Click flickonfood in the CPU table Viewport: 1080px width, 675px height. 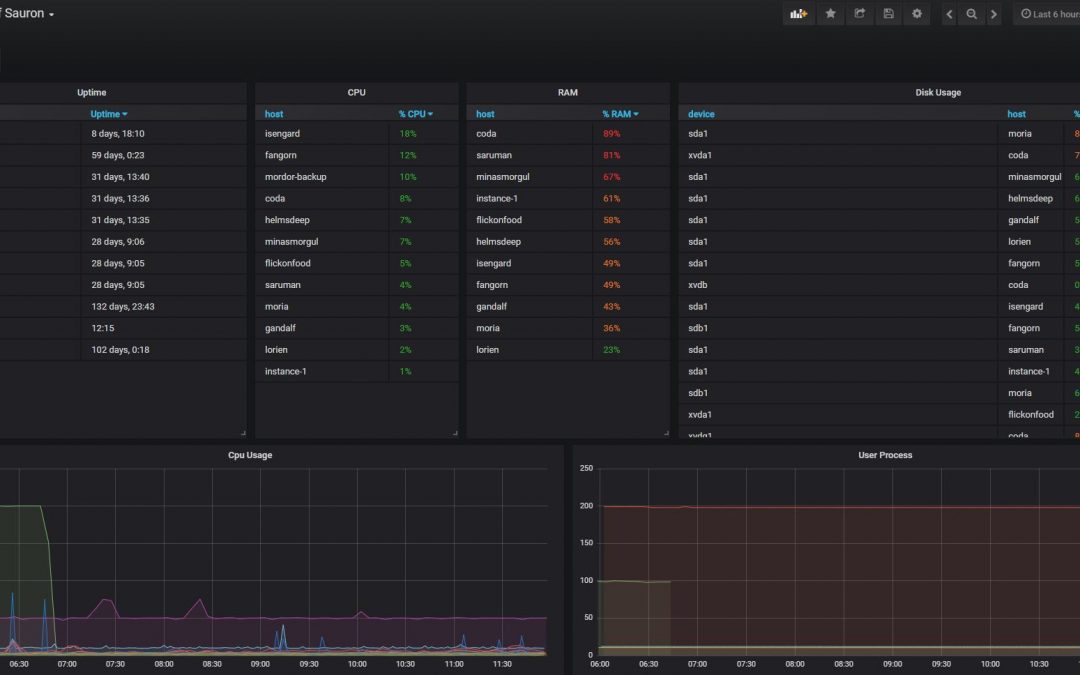(287, 263)
